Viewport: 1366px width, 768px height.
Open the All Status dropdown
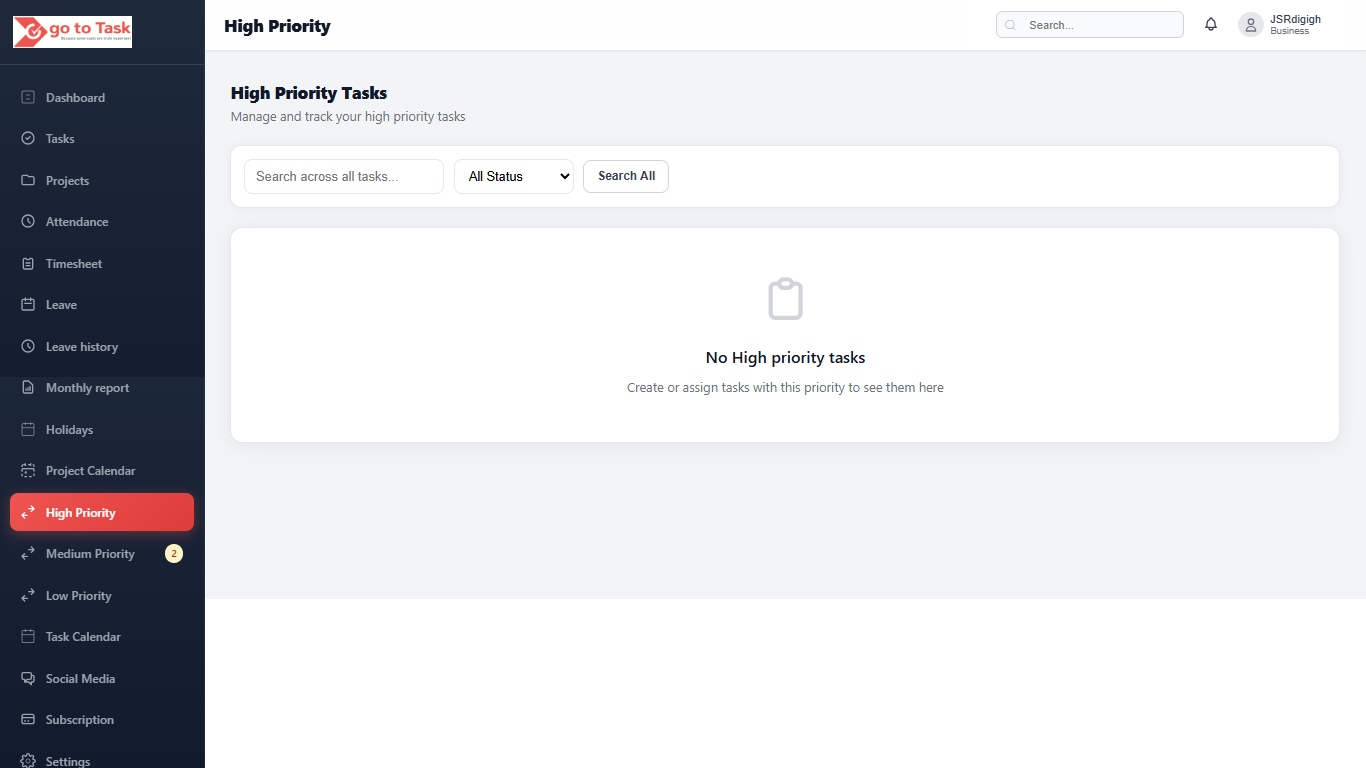point(514,176)
